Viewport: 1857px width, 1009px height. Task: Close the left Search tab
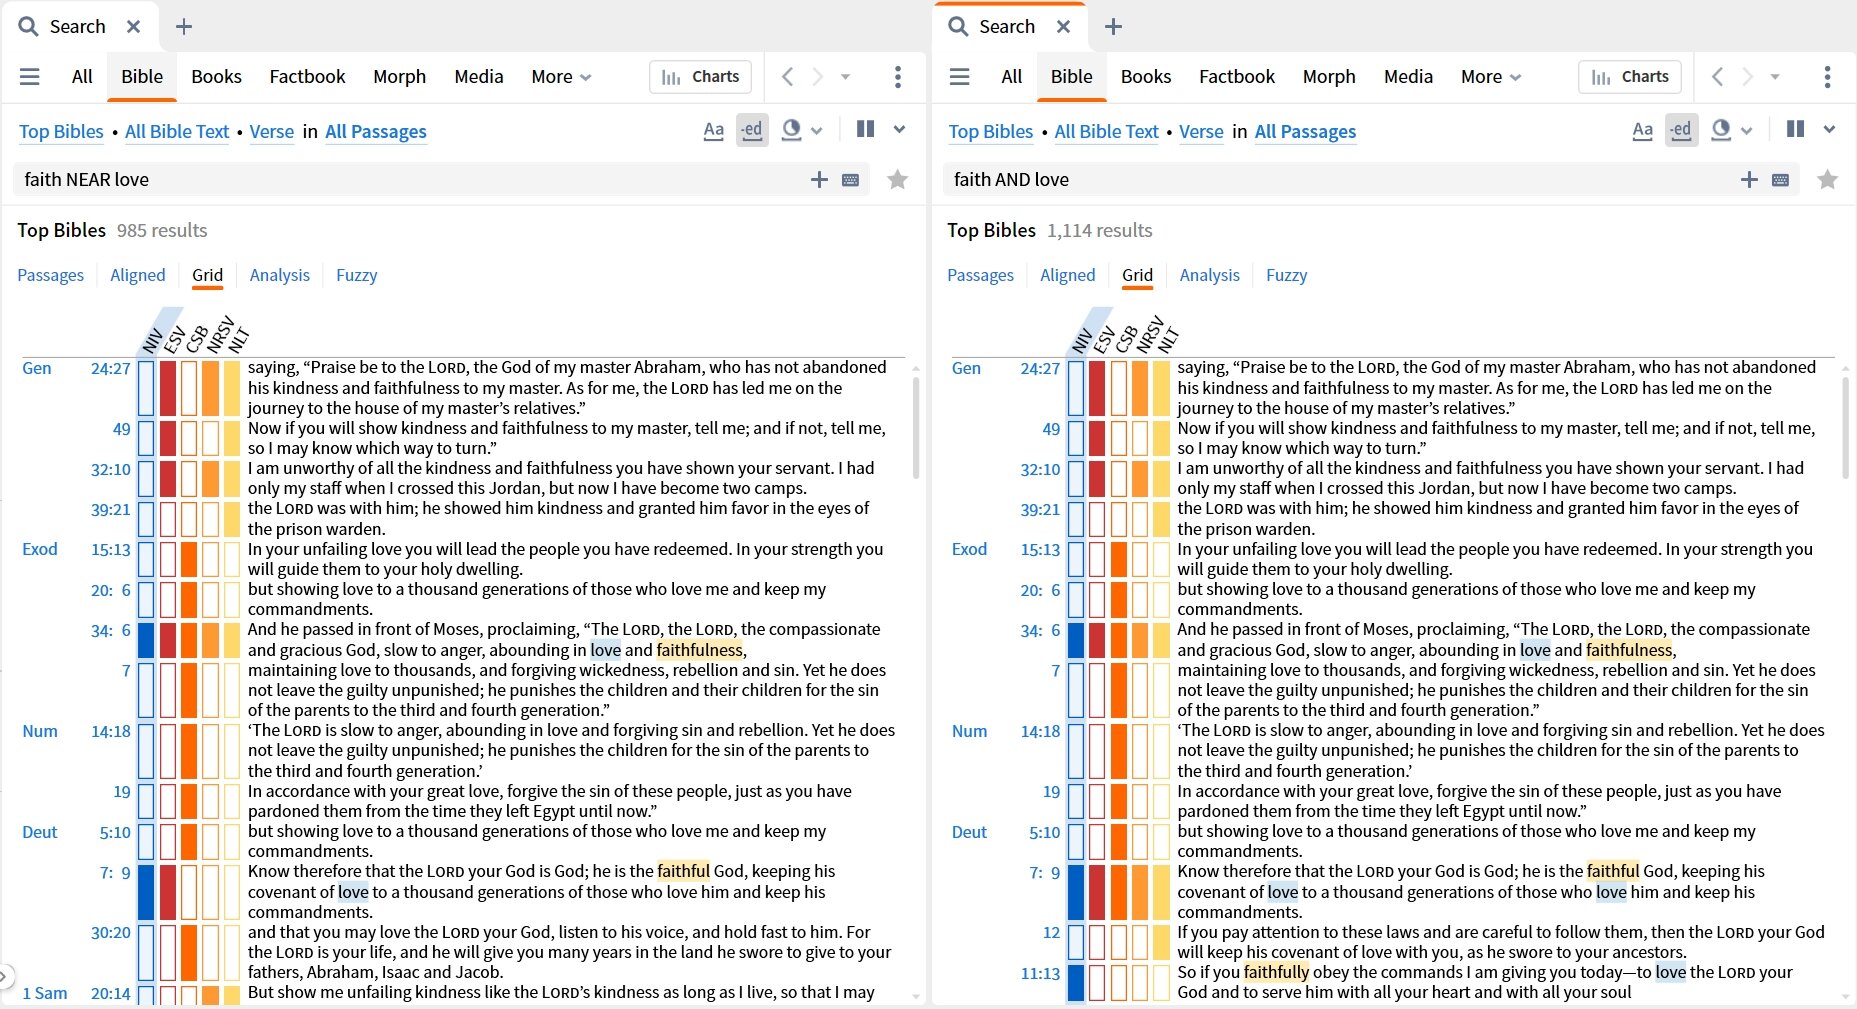[x=133, y=27]
